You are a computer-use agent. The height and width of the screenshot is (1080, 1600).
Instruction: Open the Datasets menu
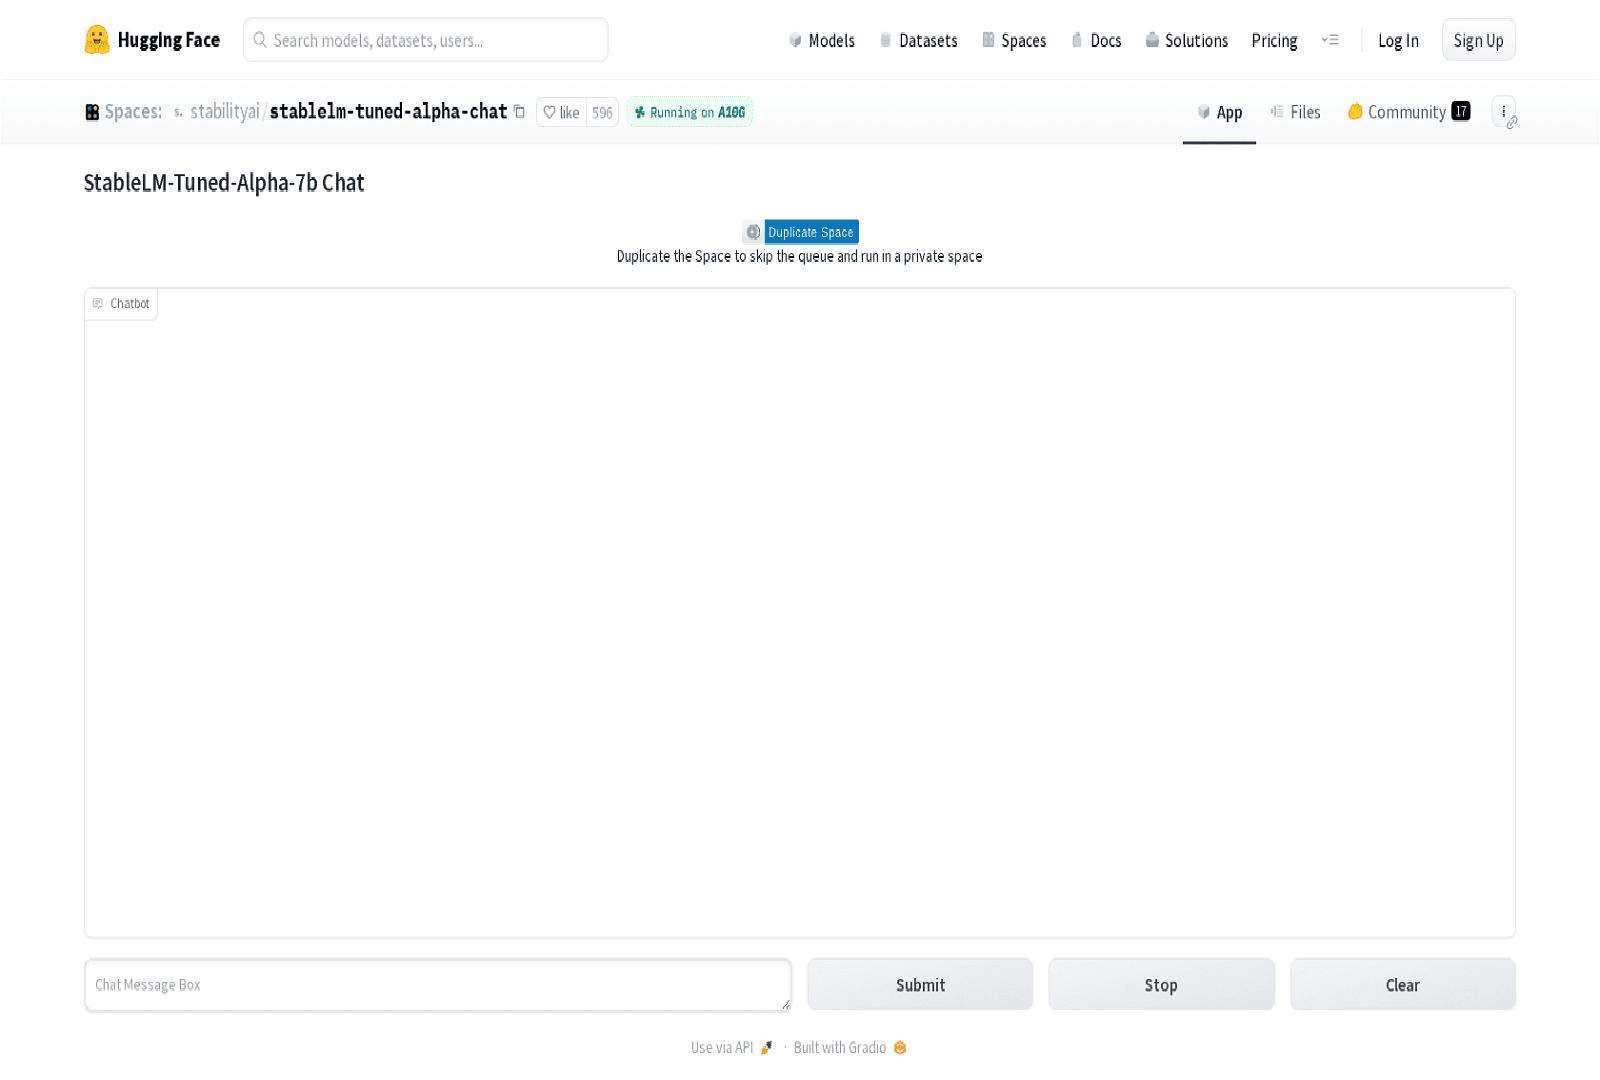[x=928, y=41]
